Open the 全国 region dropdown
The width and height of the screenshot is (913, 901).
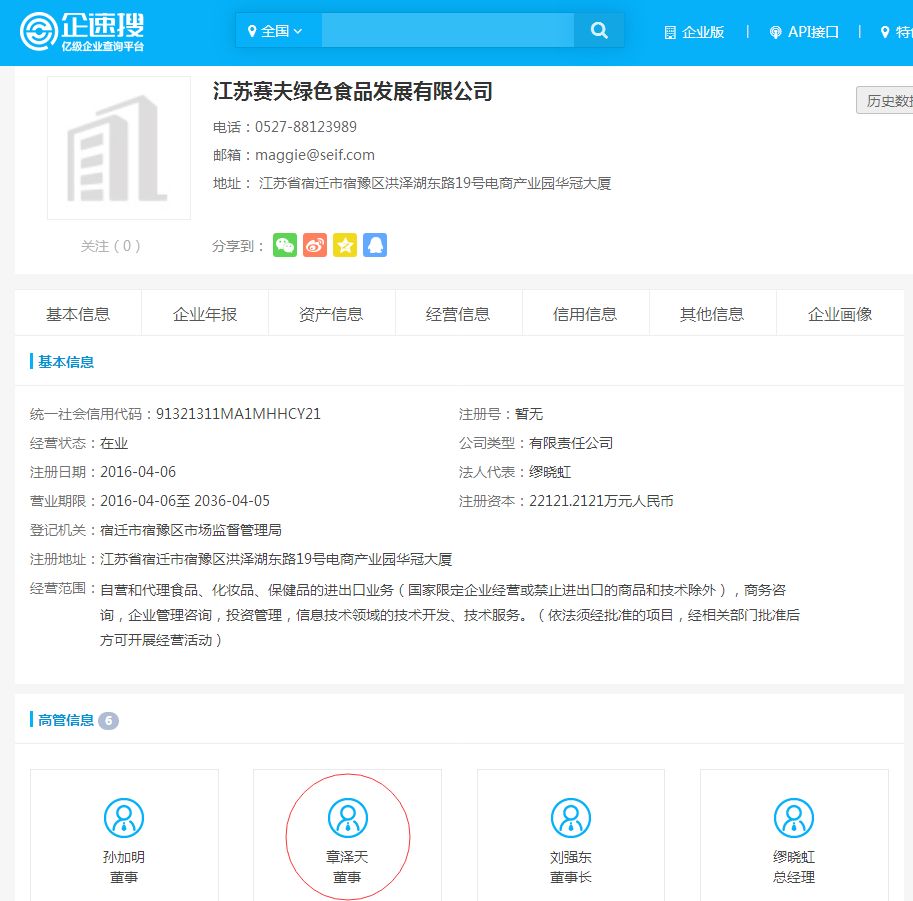point(278,31)
